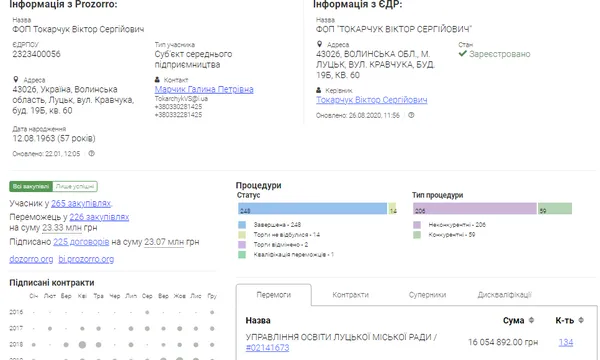Open the 265 закупівлях link
600x360 pixels.
81,203
